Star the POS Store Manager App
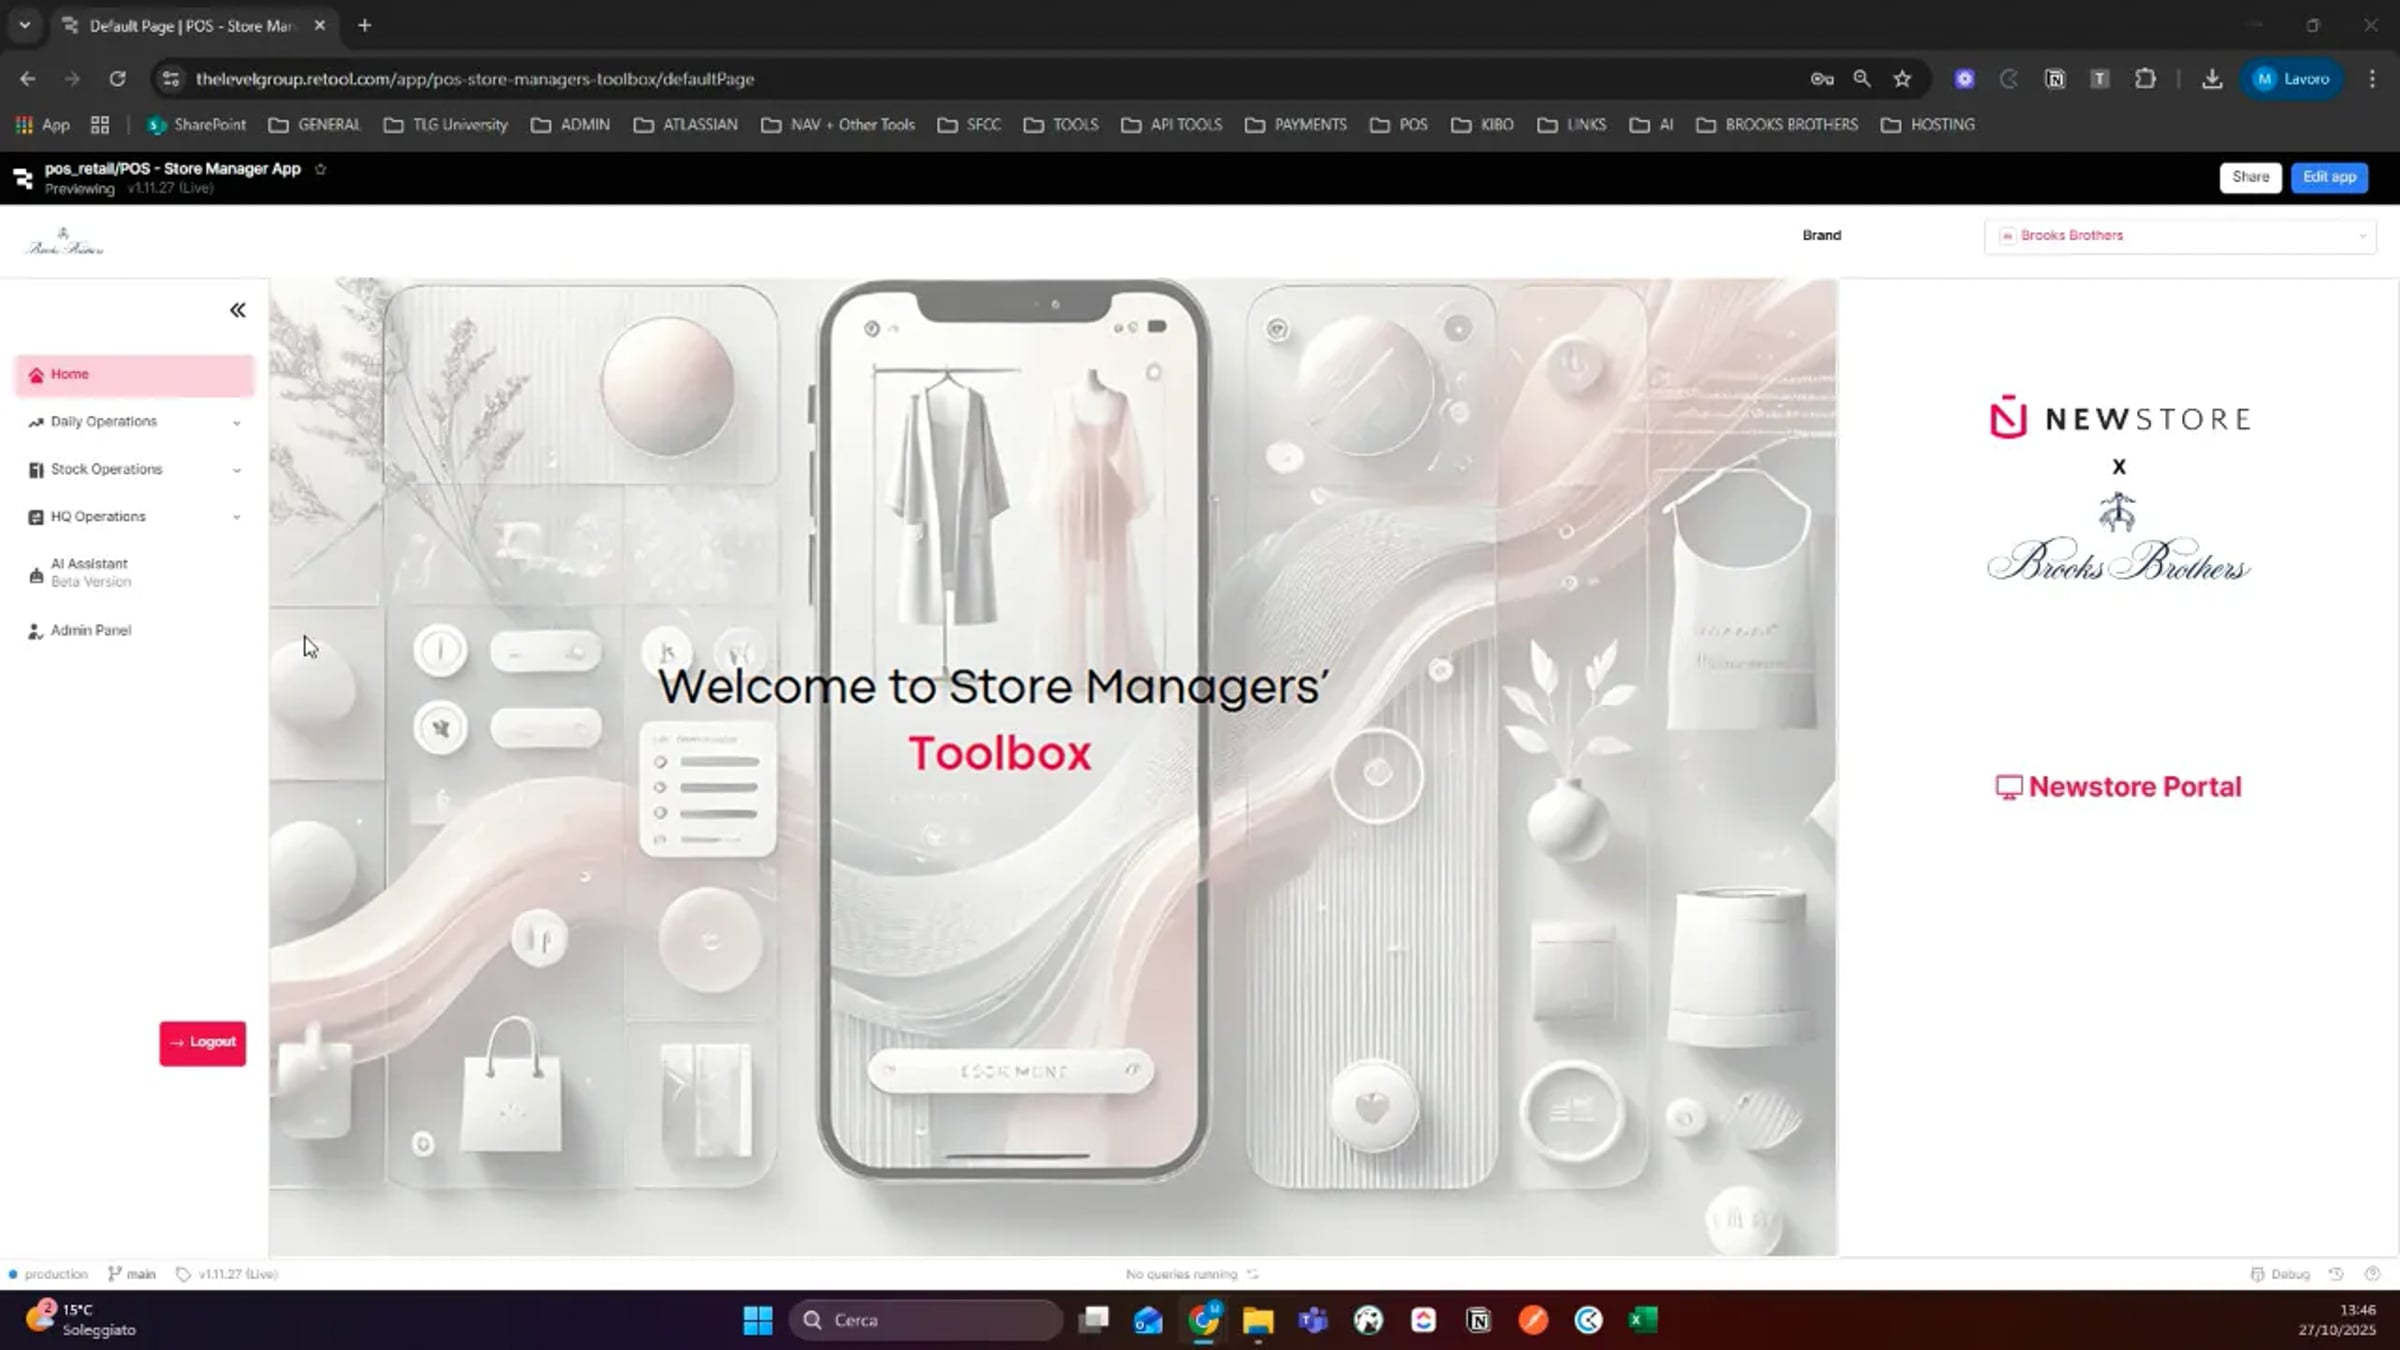This screenshot has width=2400, height=1350. pyautogui.click(x=321, y=169)
